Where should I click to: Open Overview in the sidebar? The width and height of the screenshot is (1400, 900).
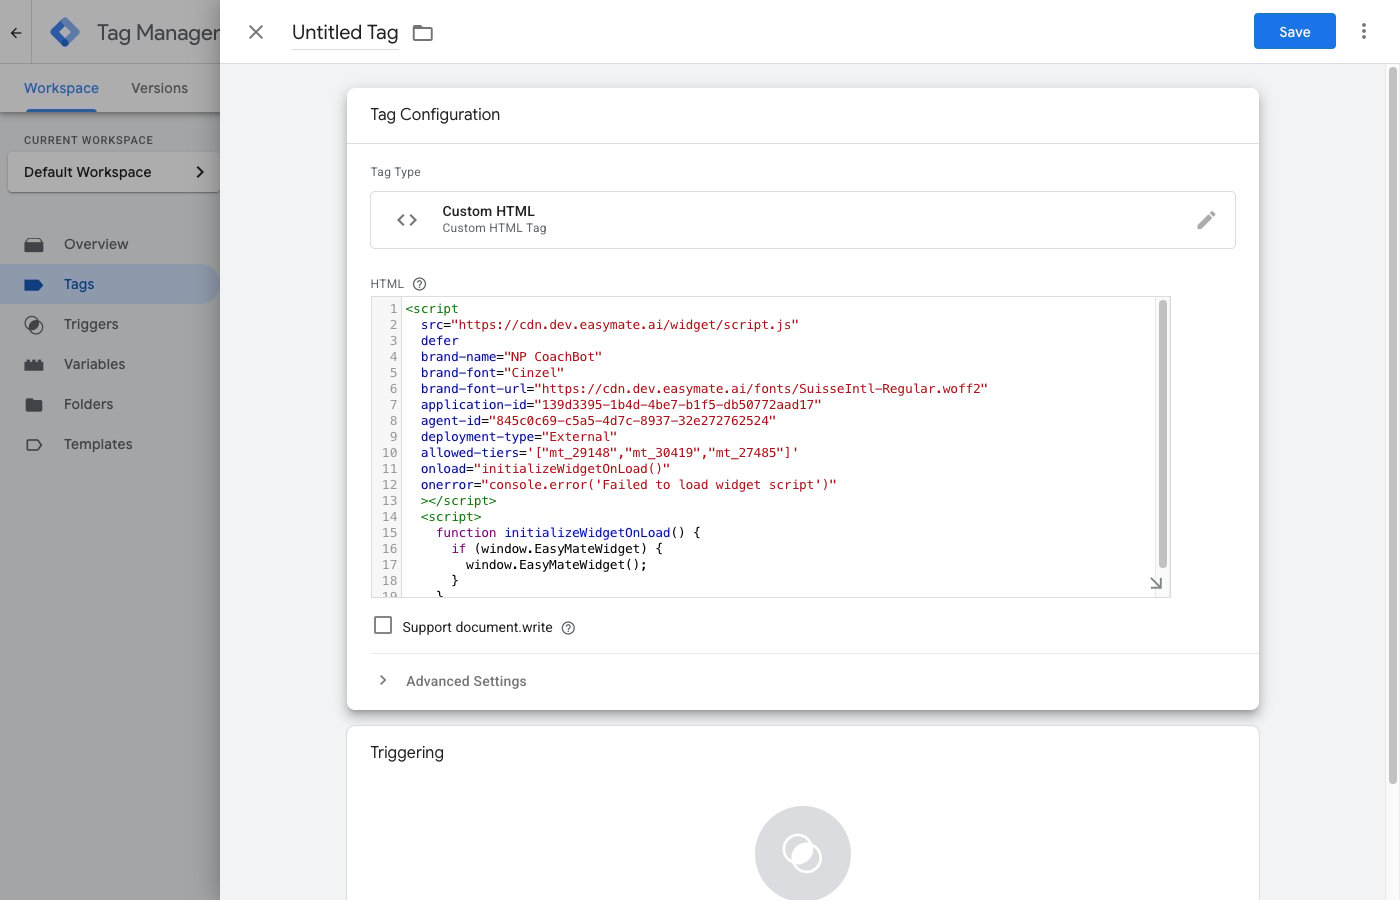(x=96, y=244)
